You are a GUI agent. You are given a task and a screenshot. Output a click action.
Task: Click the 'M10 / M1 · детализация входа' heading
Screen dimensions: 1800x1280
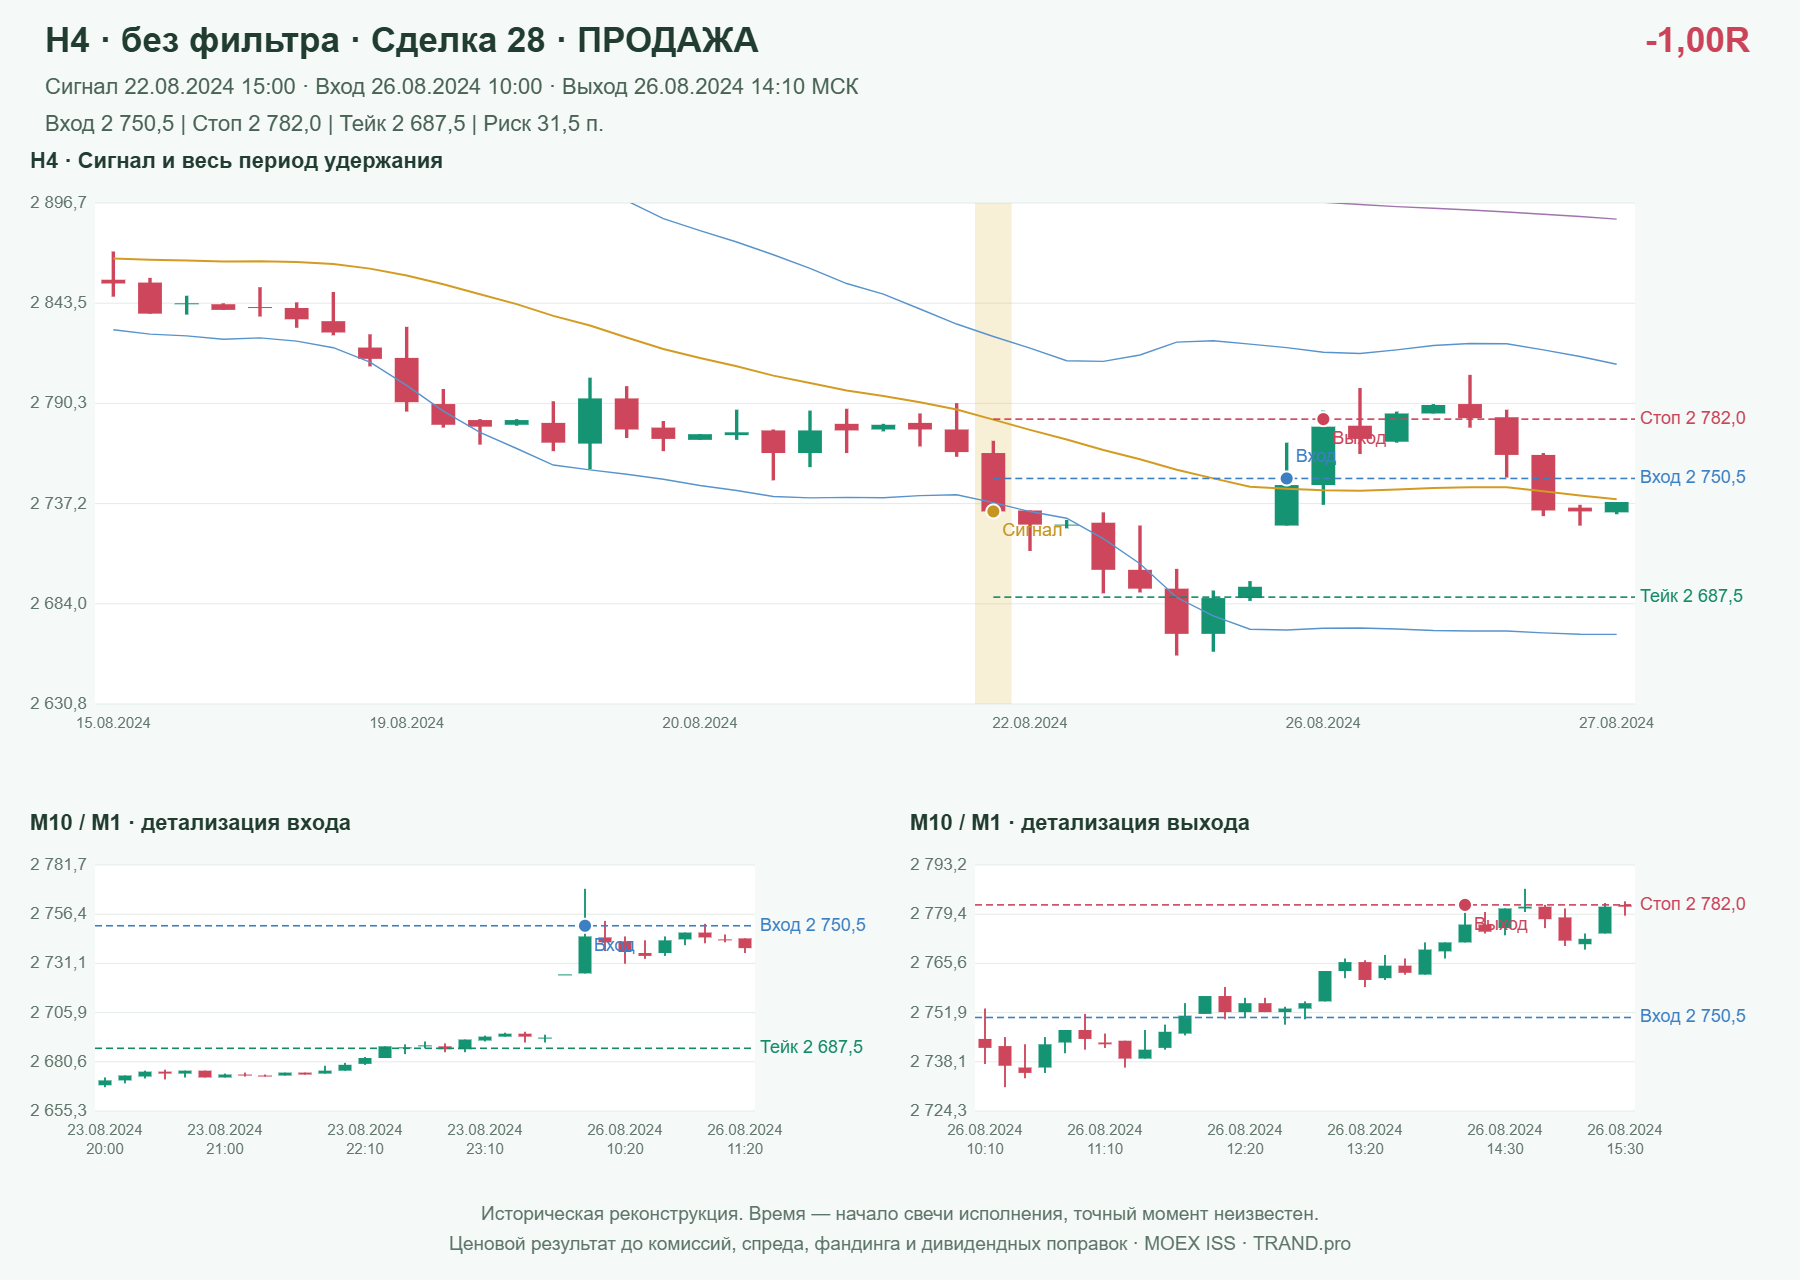[x=190, y=823]
